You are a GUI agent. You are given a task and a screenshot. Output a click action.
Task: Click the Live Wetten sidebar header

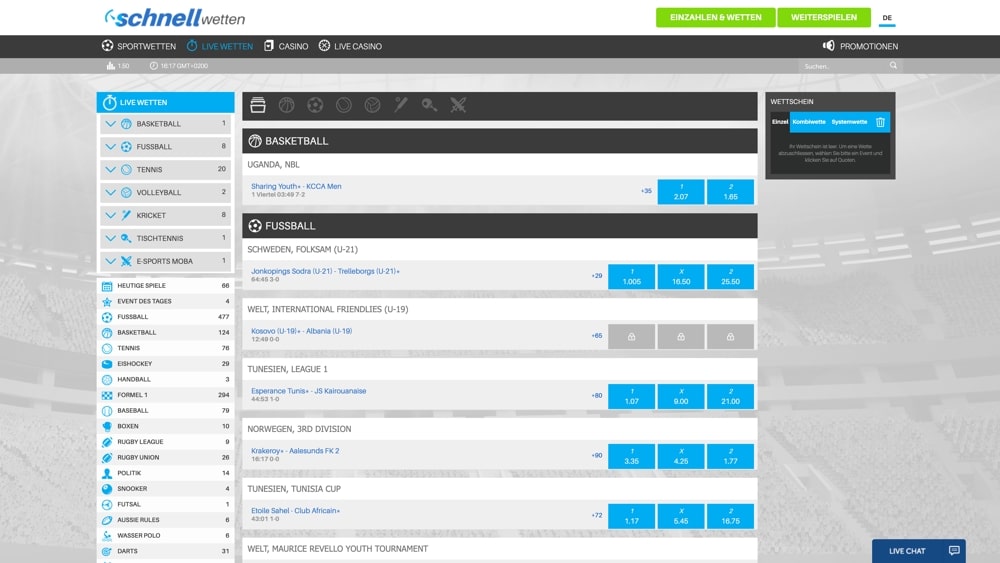165,102
